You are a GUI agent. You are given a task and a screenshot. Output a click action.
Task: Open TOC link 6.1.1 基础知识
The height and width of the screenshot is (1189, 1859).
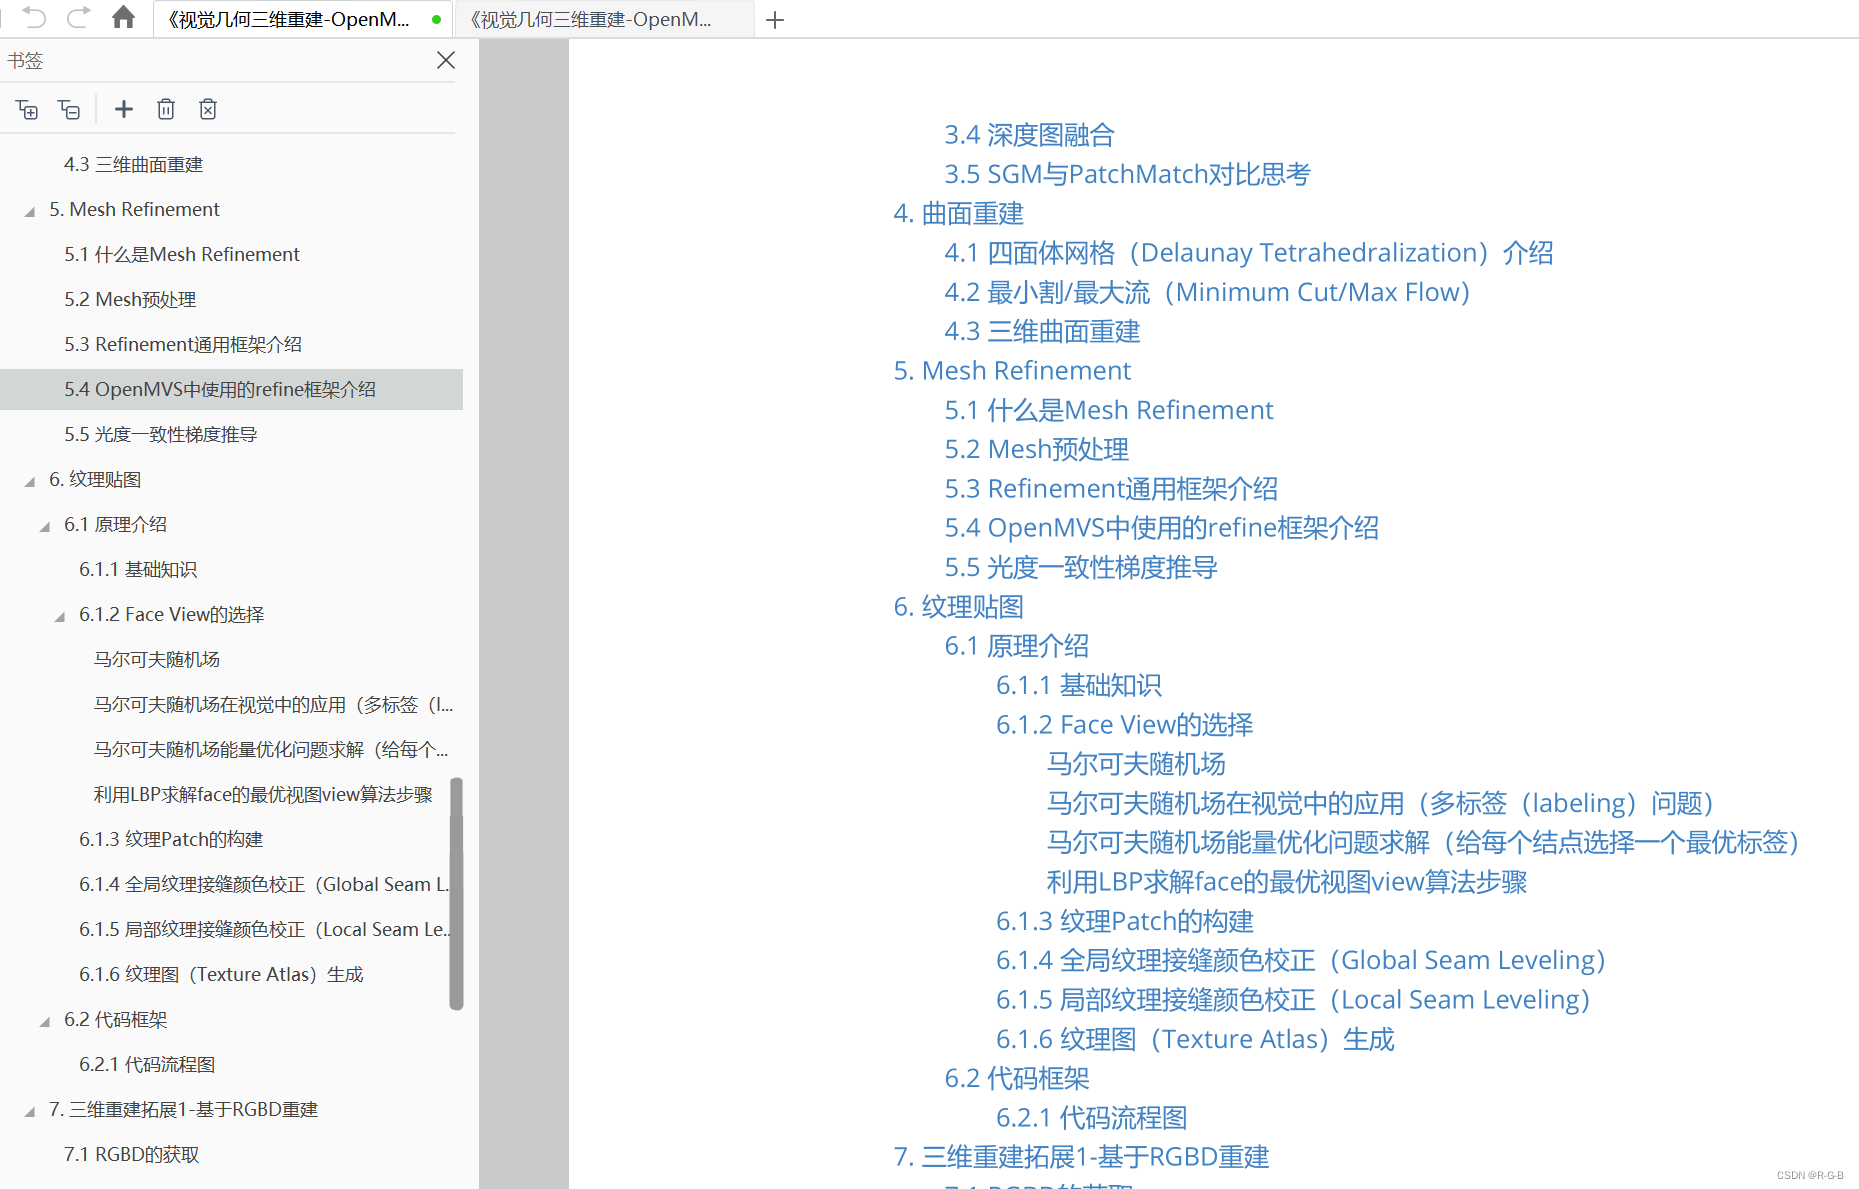1079,685
